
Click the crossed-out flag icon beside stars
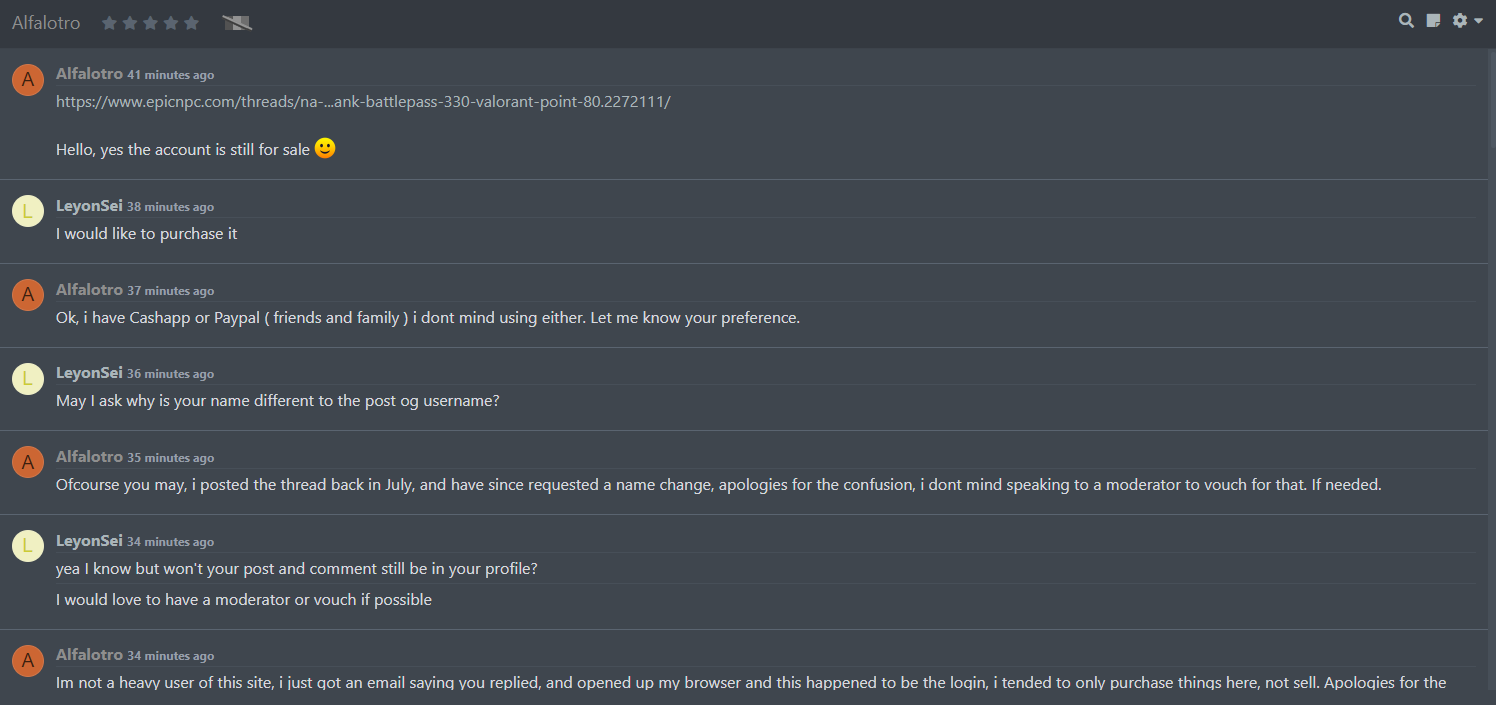237,23
